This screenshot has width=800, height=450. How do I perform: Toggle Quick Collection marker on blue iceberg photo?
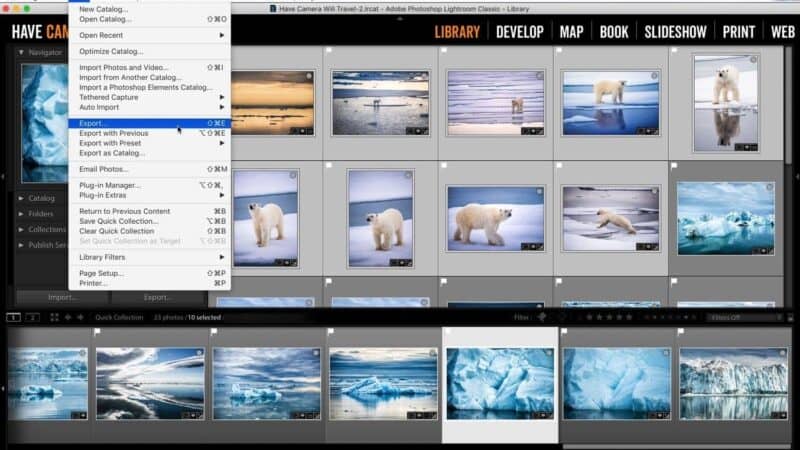click(769, 187)
